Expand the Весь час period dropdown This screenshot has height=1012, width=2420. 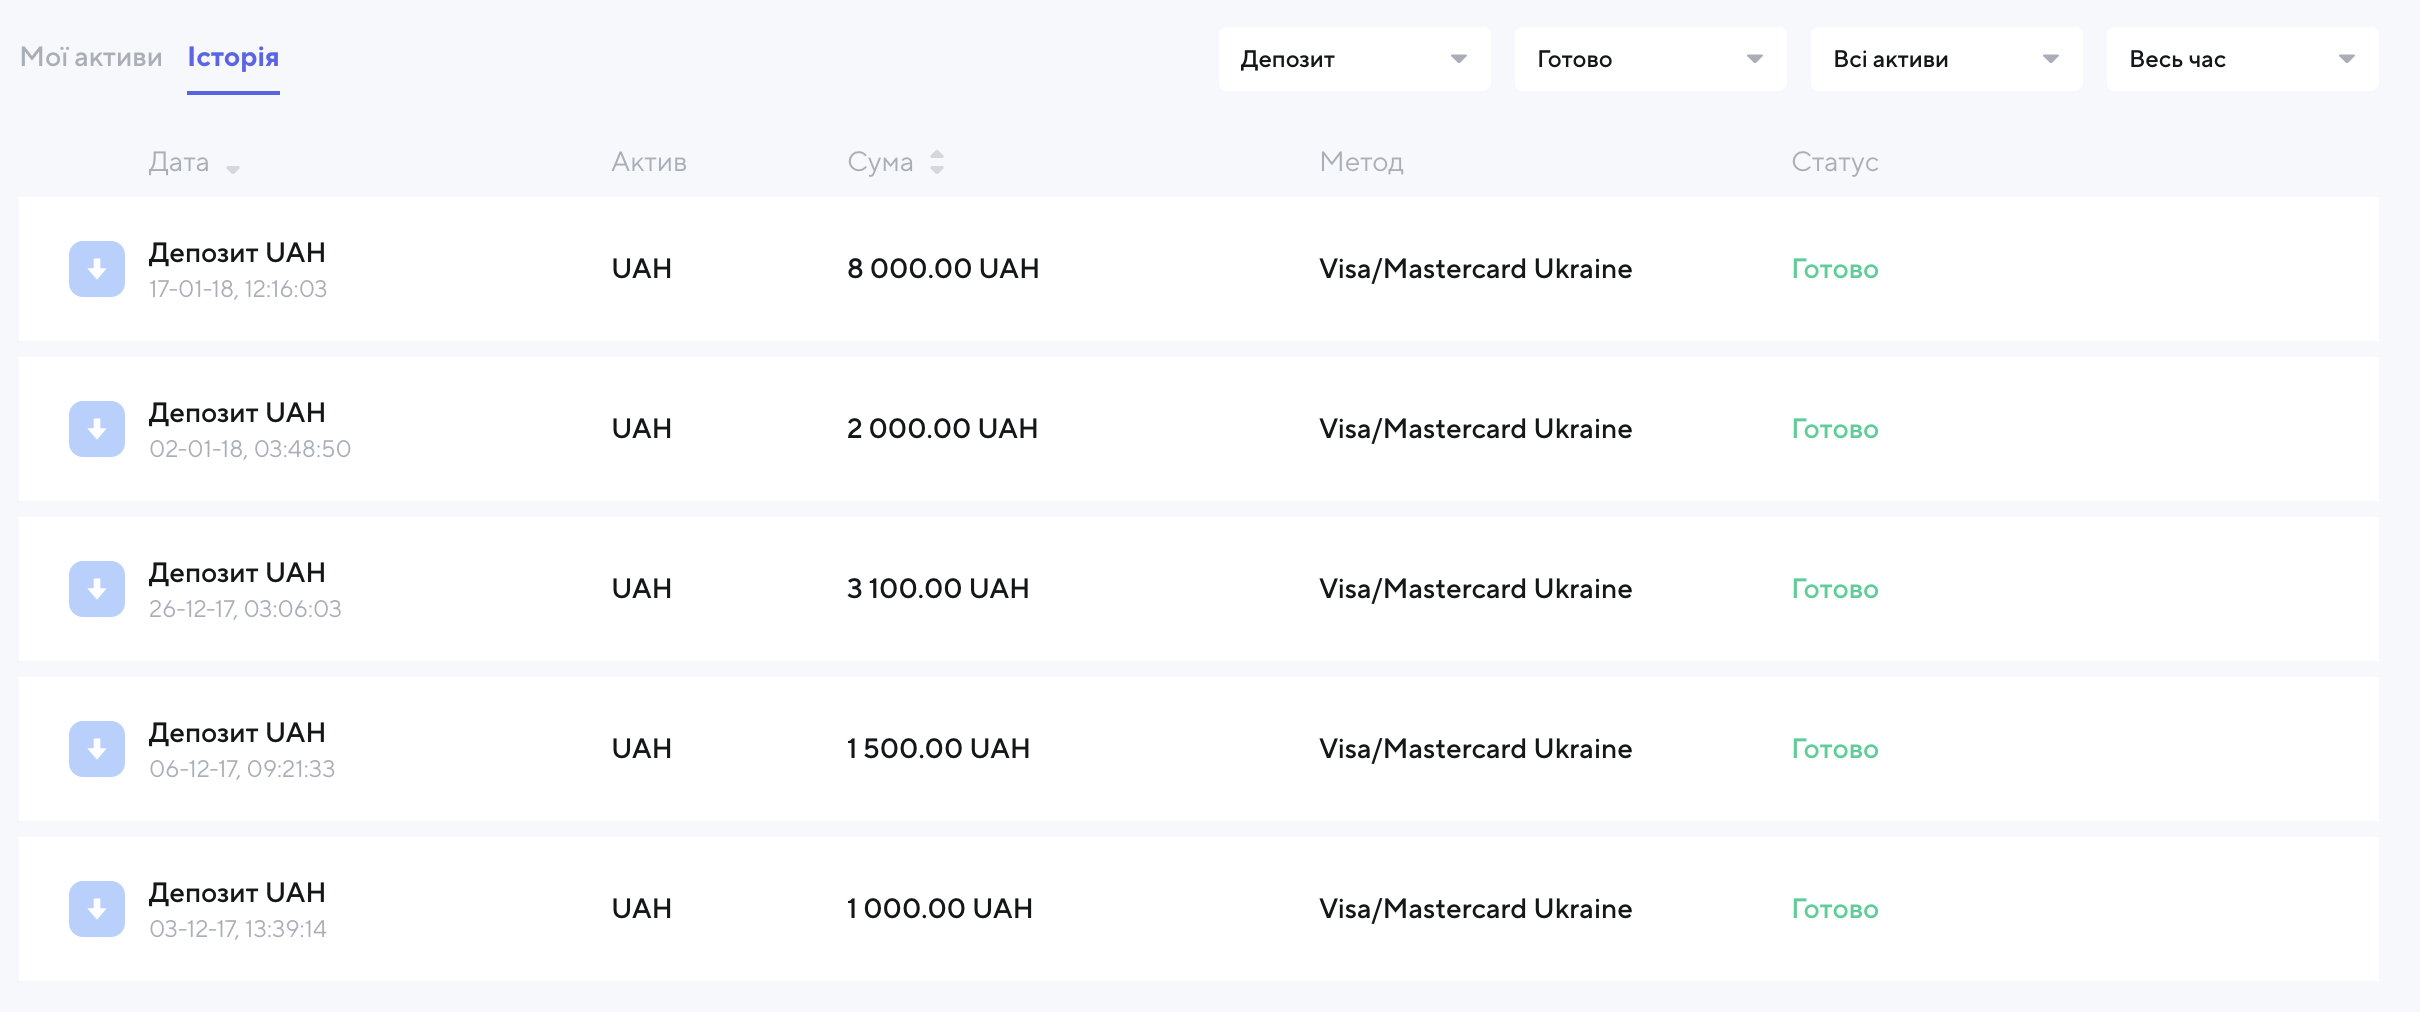coord(2242,59)
